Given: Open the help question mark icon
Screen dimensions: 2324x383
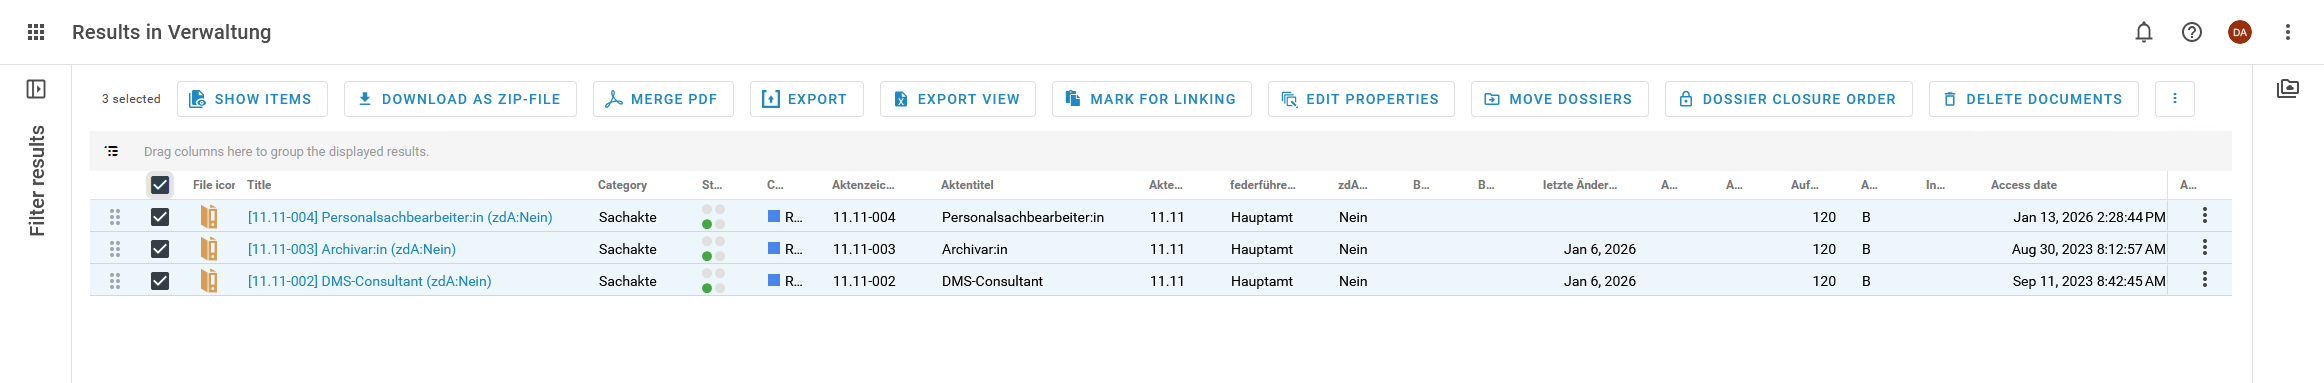Looking at the screenshot, I should pyautogui.click(x=2192, y=32).
